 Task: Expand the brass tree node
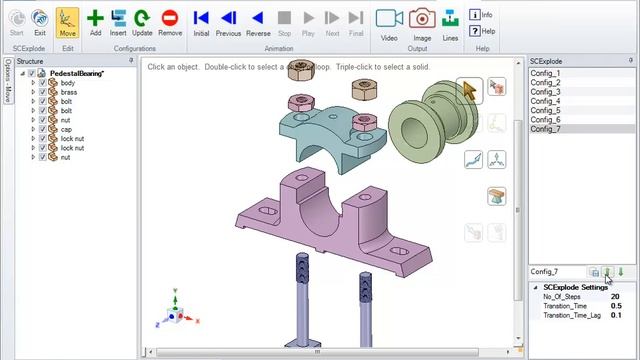33,92
